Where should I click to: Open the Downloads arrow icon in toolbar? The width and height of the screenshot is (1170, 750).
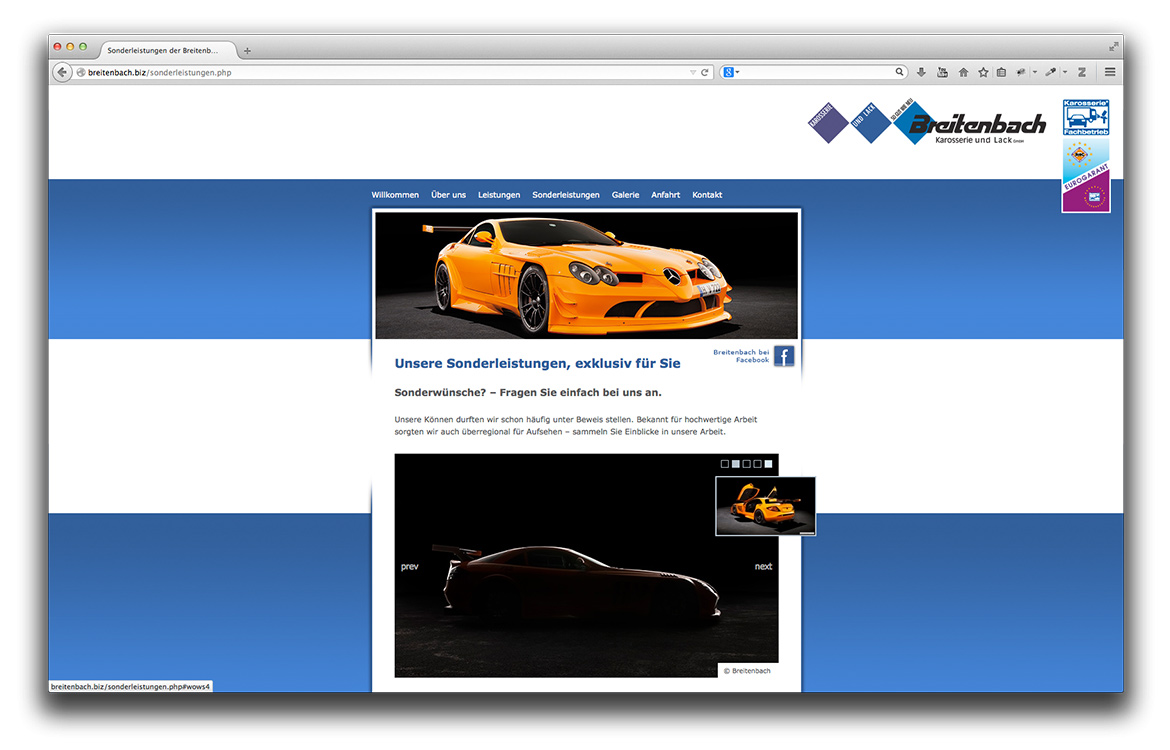tap(921, 72)
